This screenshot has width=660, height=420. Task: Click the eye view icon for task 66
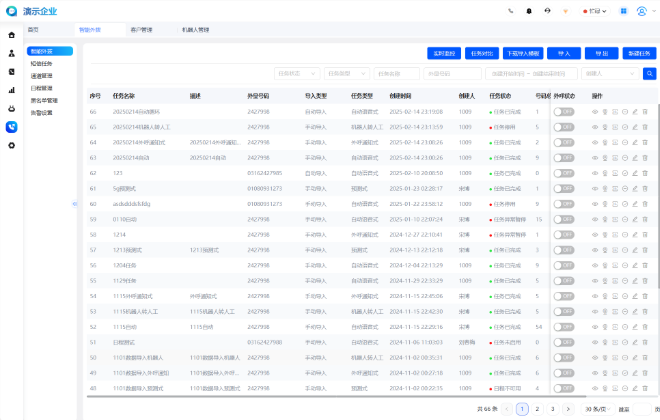(x=594, y=112)
